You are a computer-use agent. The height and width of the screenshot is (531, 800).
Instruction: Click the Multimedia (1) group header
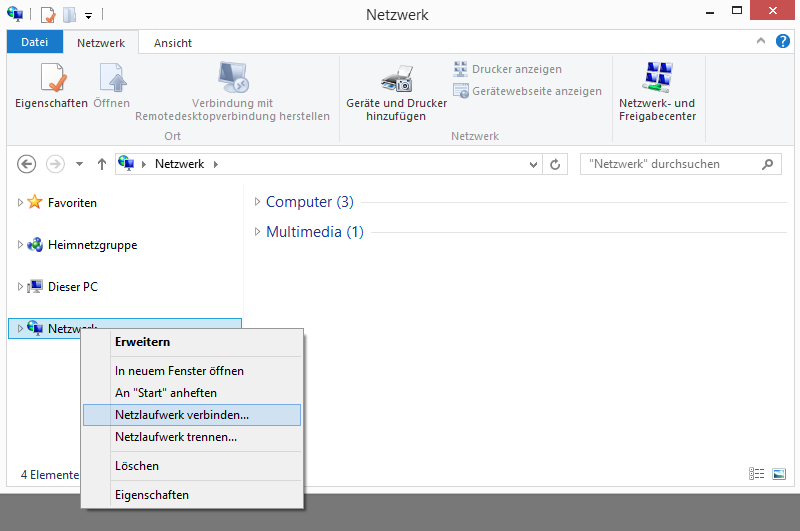(315, 232)
